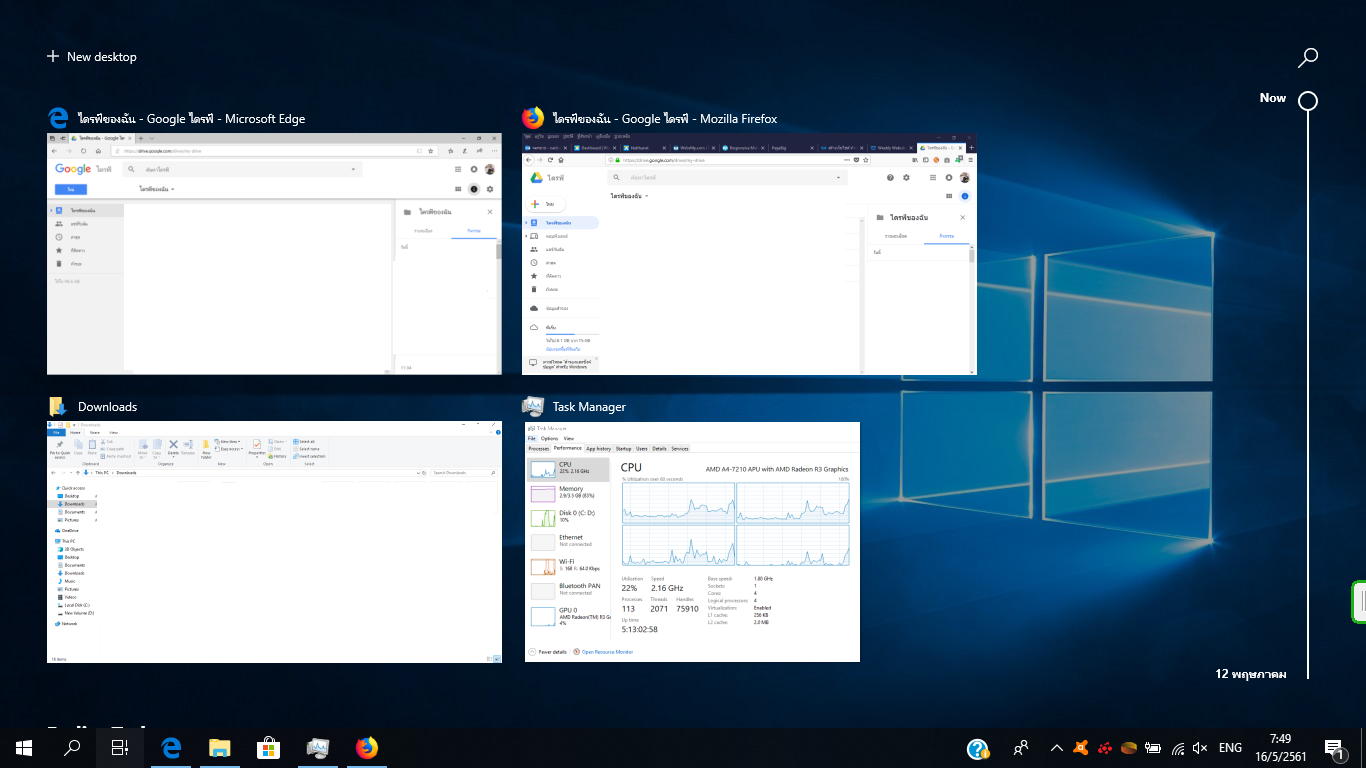Open the taskbar clock and date
The width and height of the screenshot is (1366, 768).
tap(1279, 748)
